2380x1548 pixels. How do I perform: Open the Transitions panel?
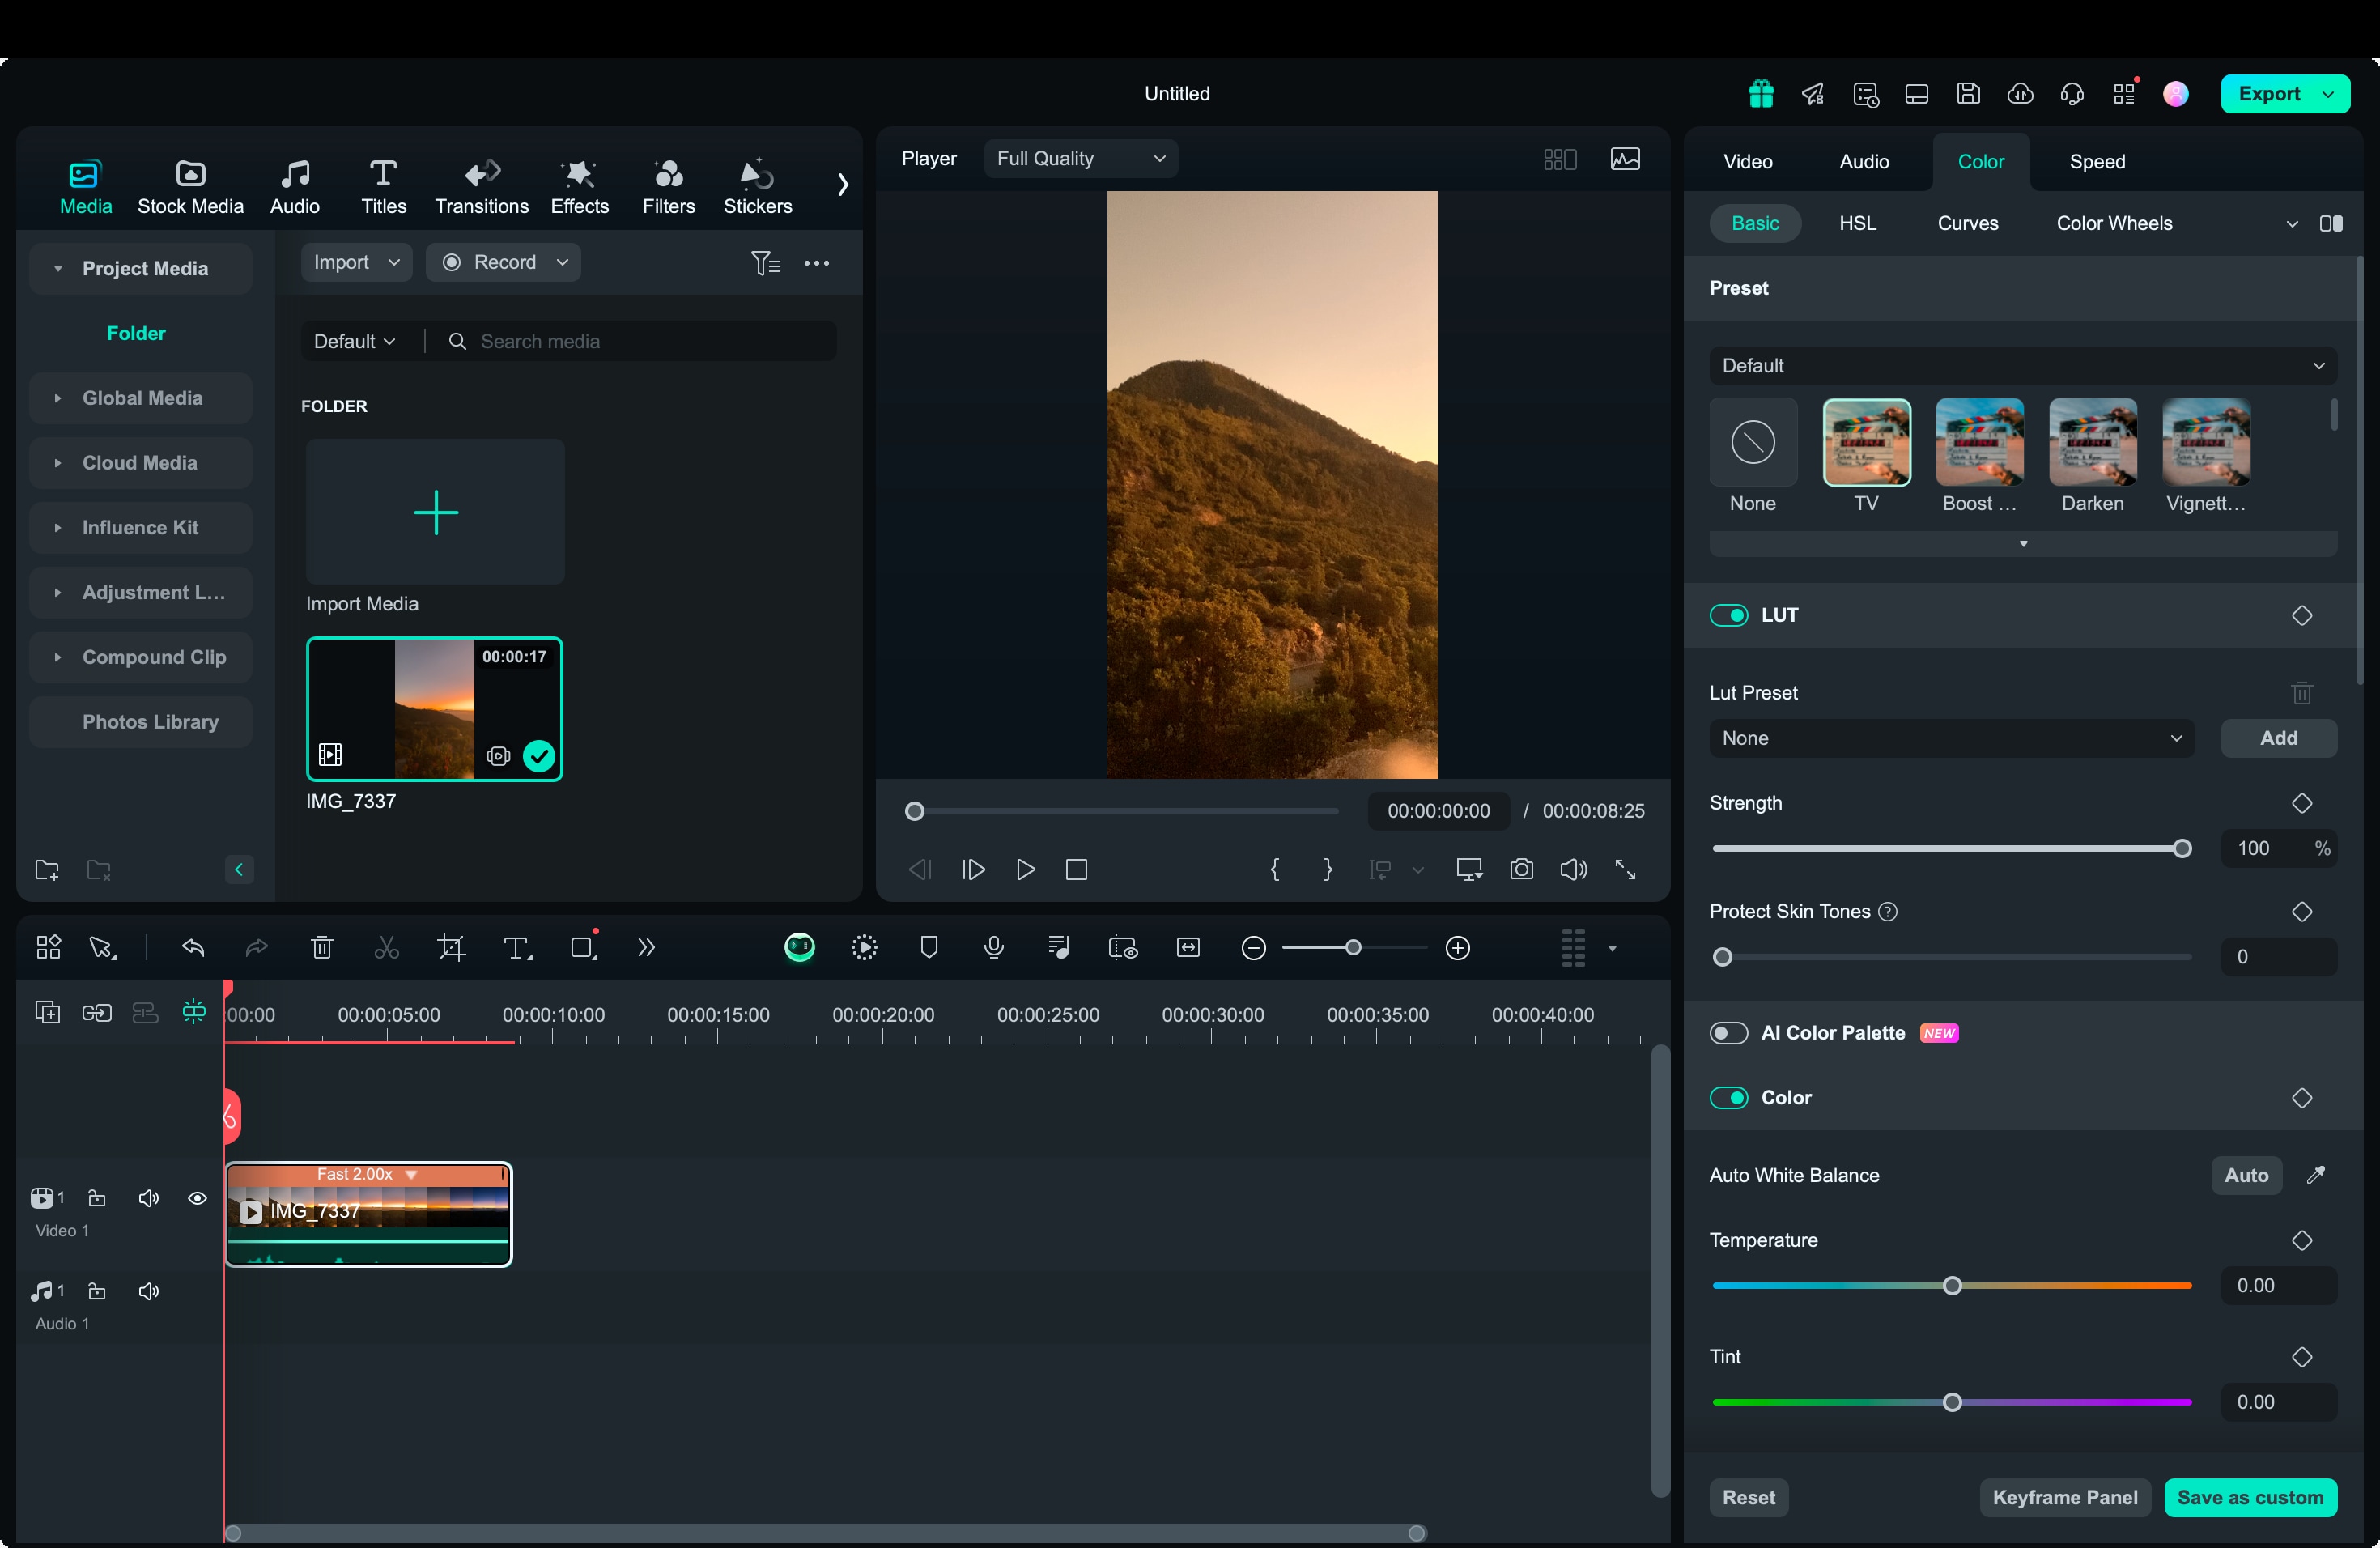[x=481, y=186]
